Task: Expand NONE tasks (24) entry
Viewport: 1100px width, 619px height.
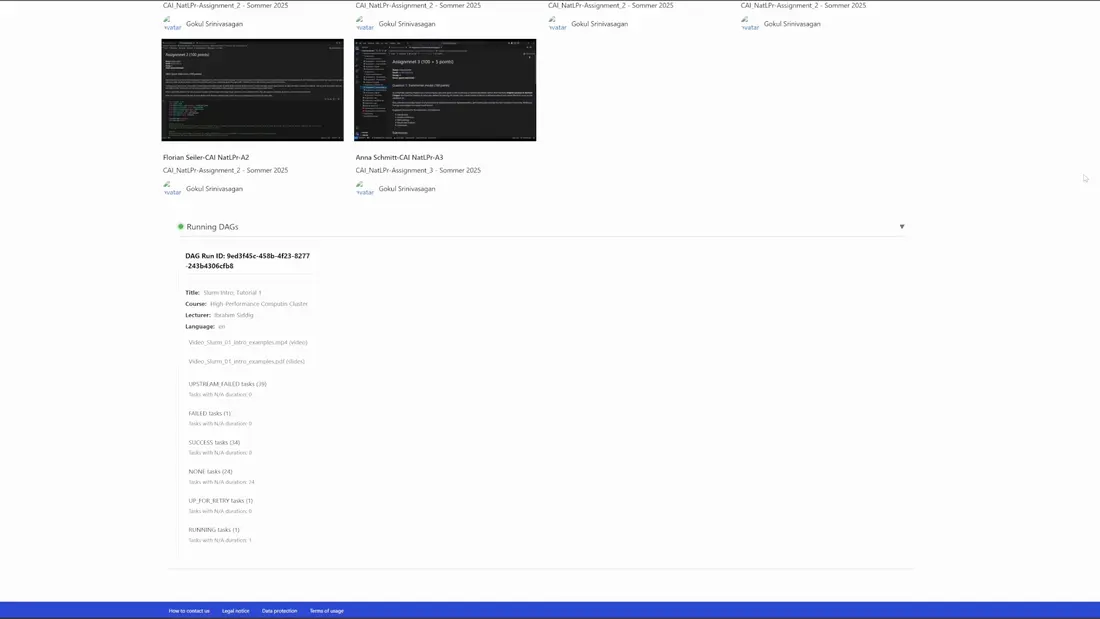Action: pyautogui.click(x=210, y=472)
